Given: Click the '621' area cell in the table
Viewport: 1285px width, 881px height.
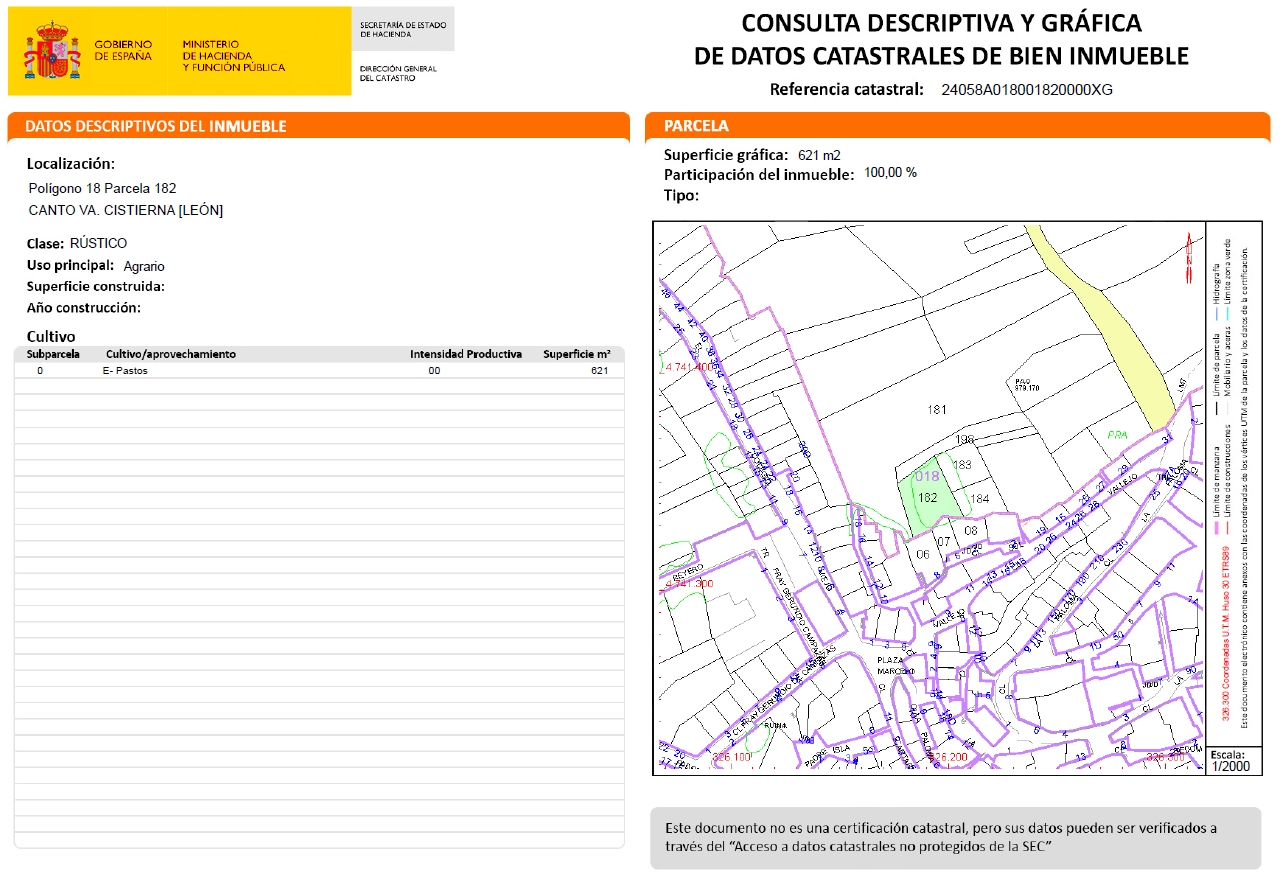Looking at the screenshot, I should (599, 371).
